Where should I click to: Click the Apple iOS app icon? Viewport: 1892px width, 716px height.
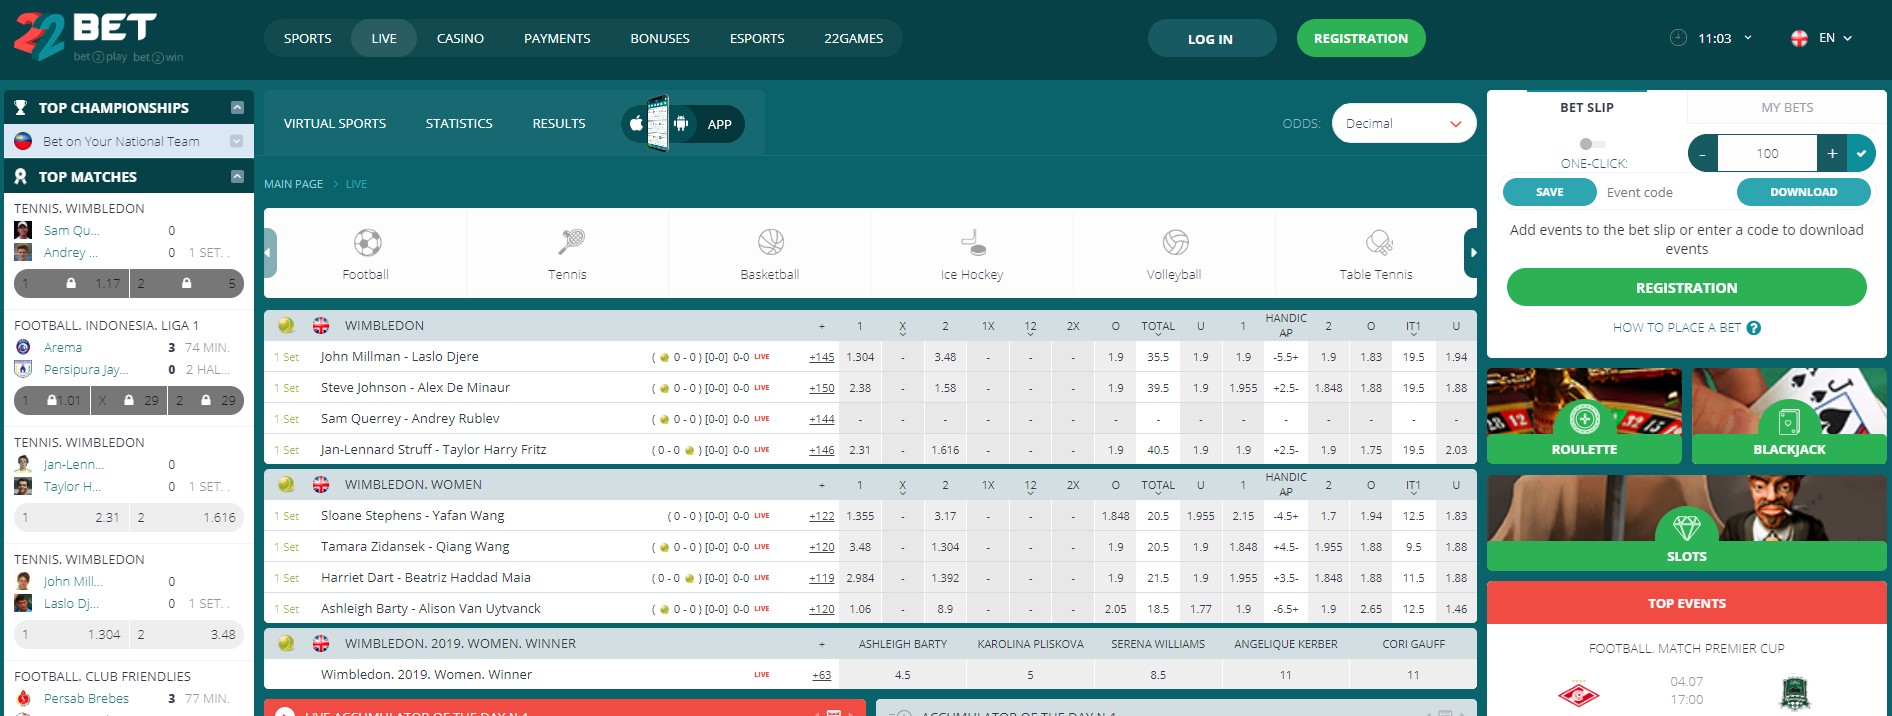point(636,124)
